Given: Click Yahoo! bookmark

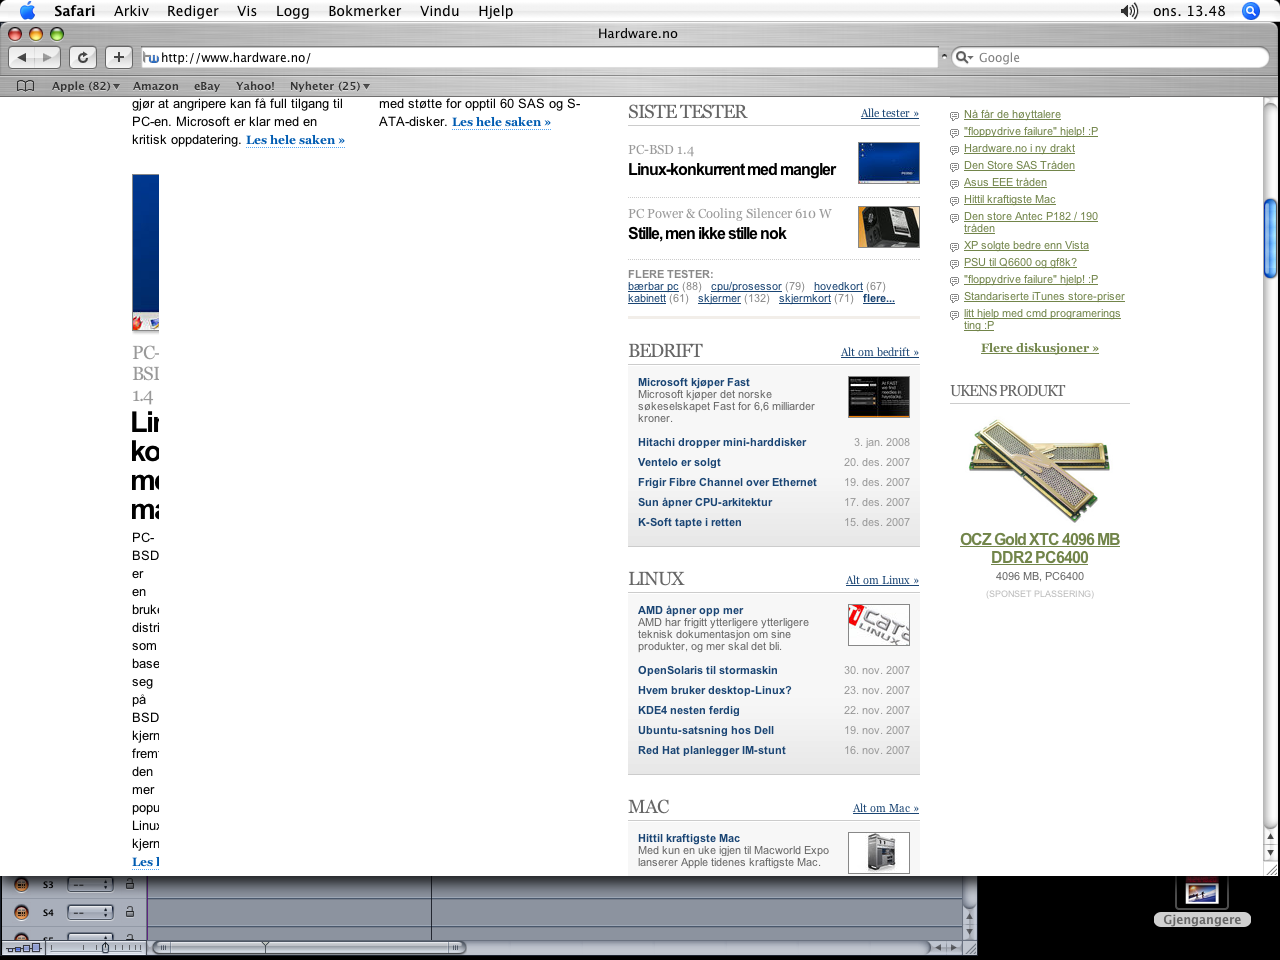Looking at the screenshot, I should point(255,86).
